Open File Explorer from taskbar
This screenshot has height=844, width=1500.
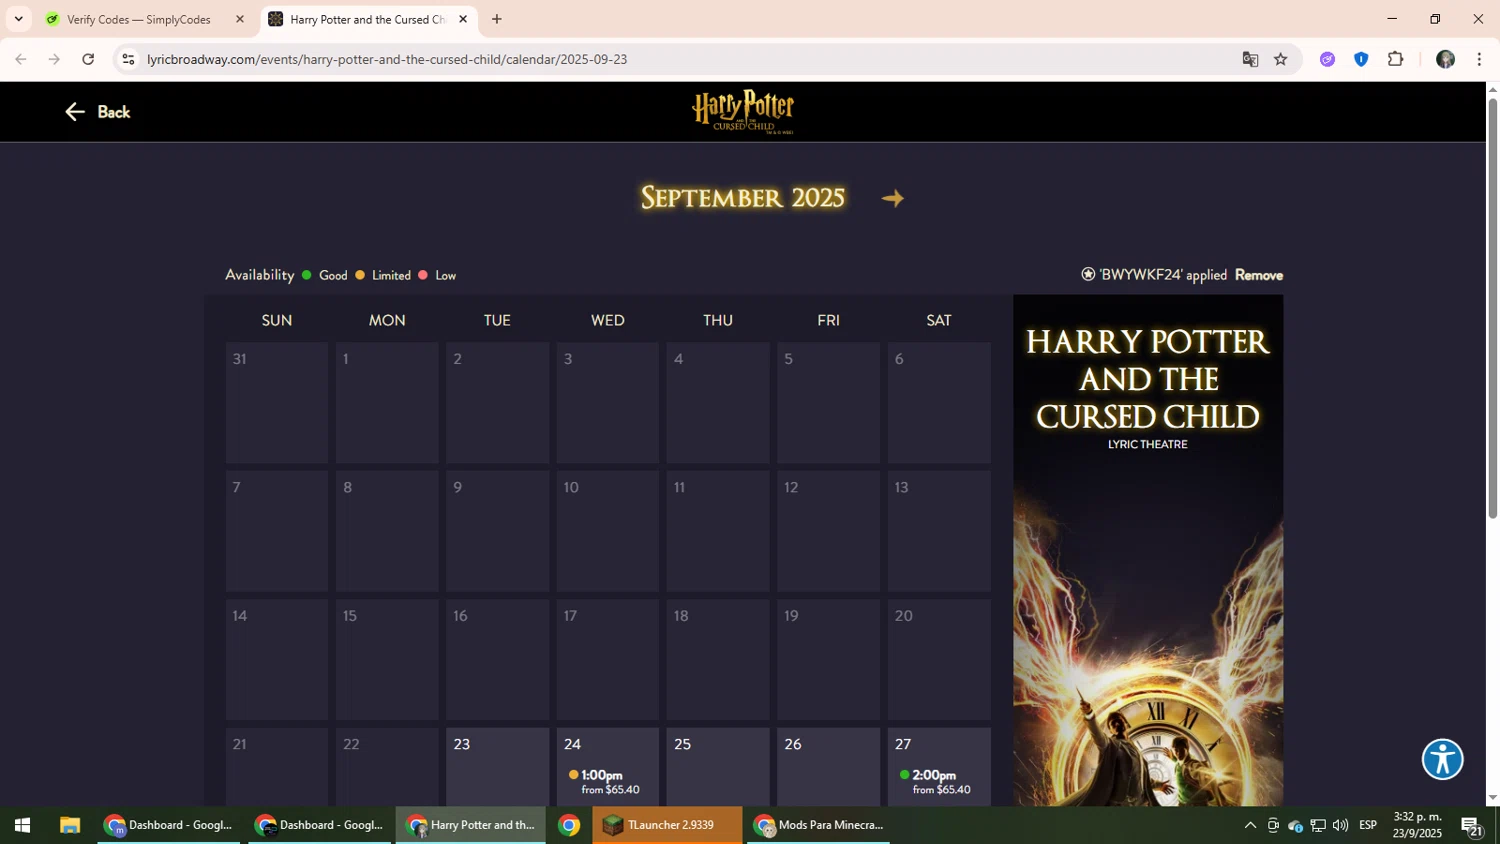pyautogui.click(x=69, y=825)
